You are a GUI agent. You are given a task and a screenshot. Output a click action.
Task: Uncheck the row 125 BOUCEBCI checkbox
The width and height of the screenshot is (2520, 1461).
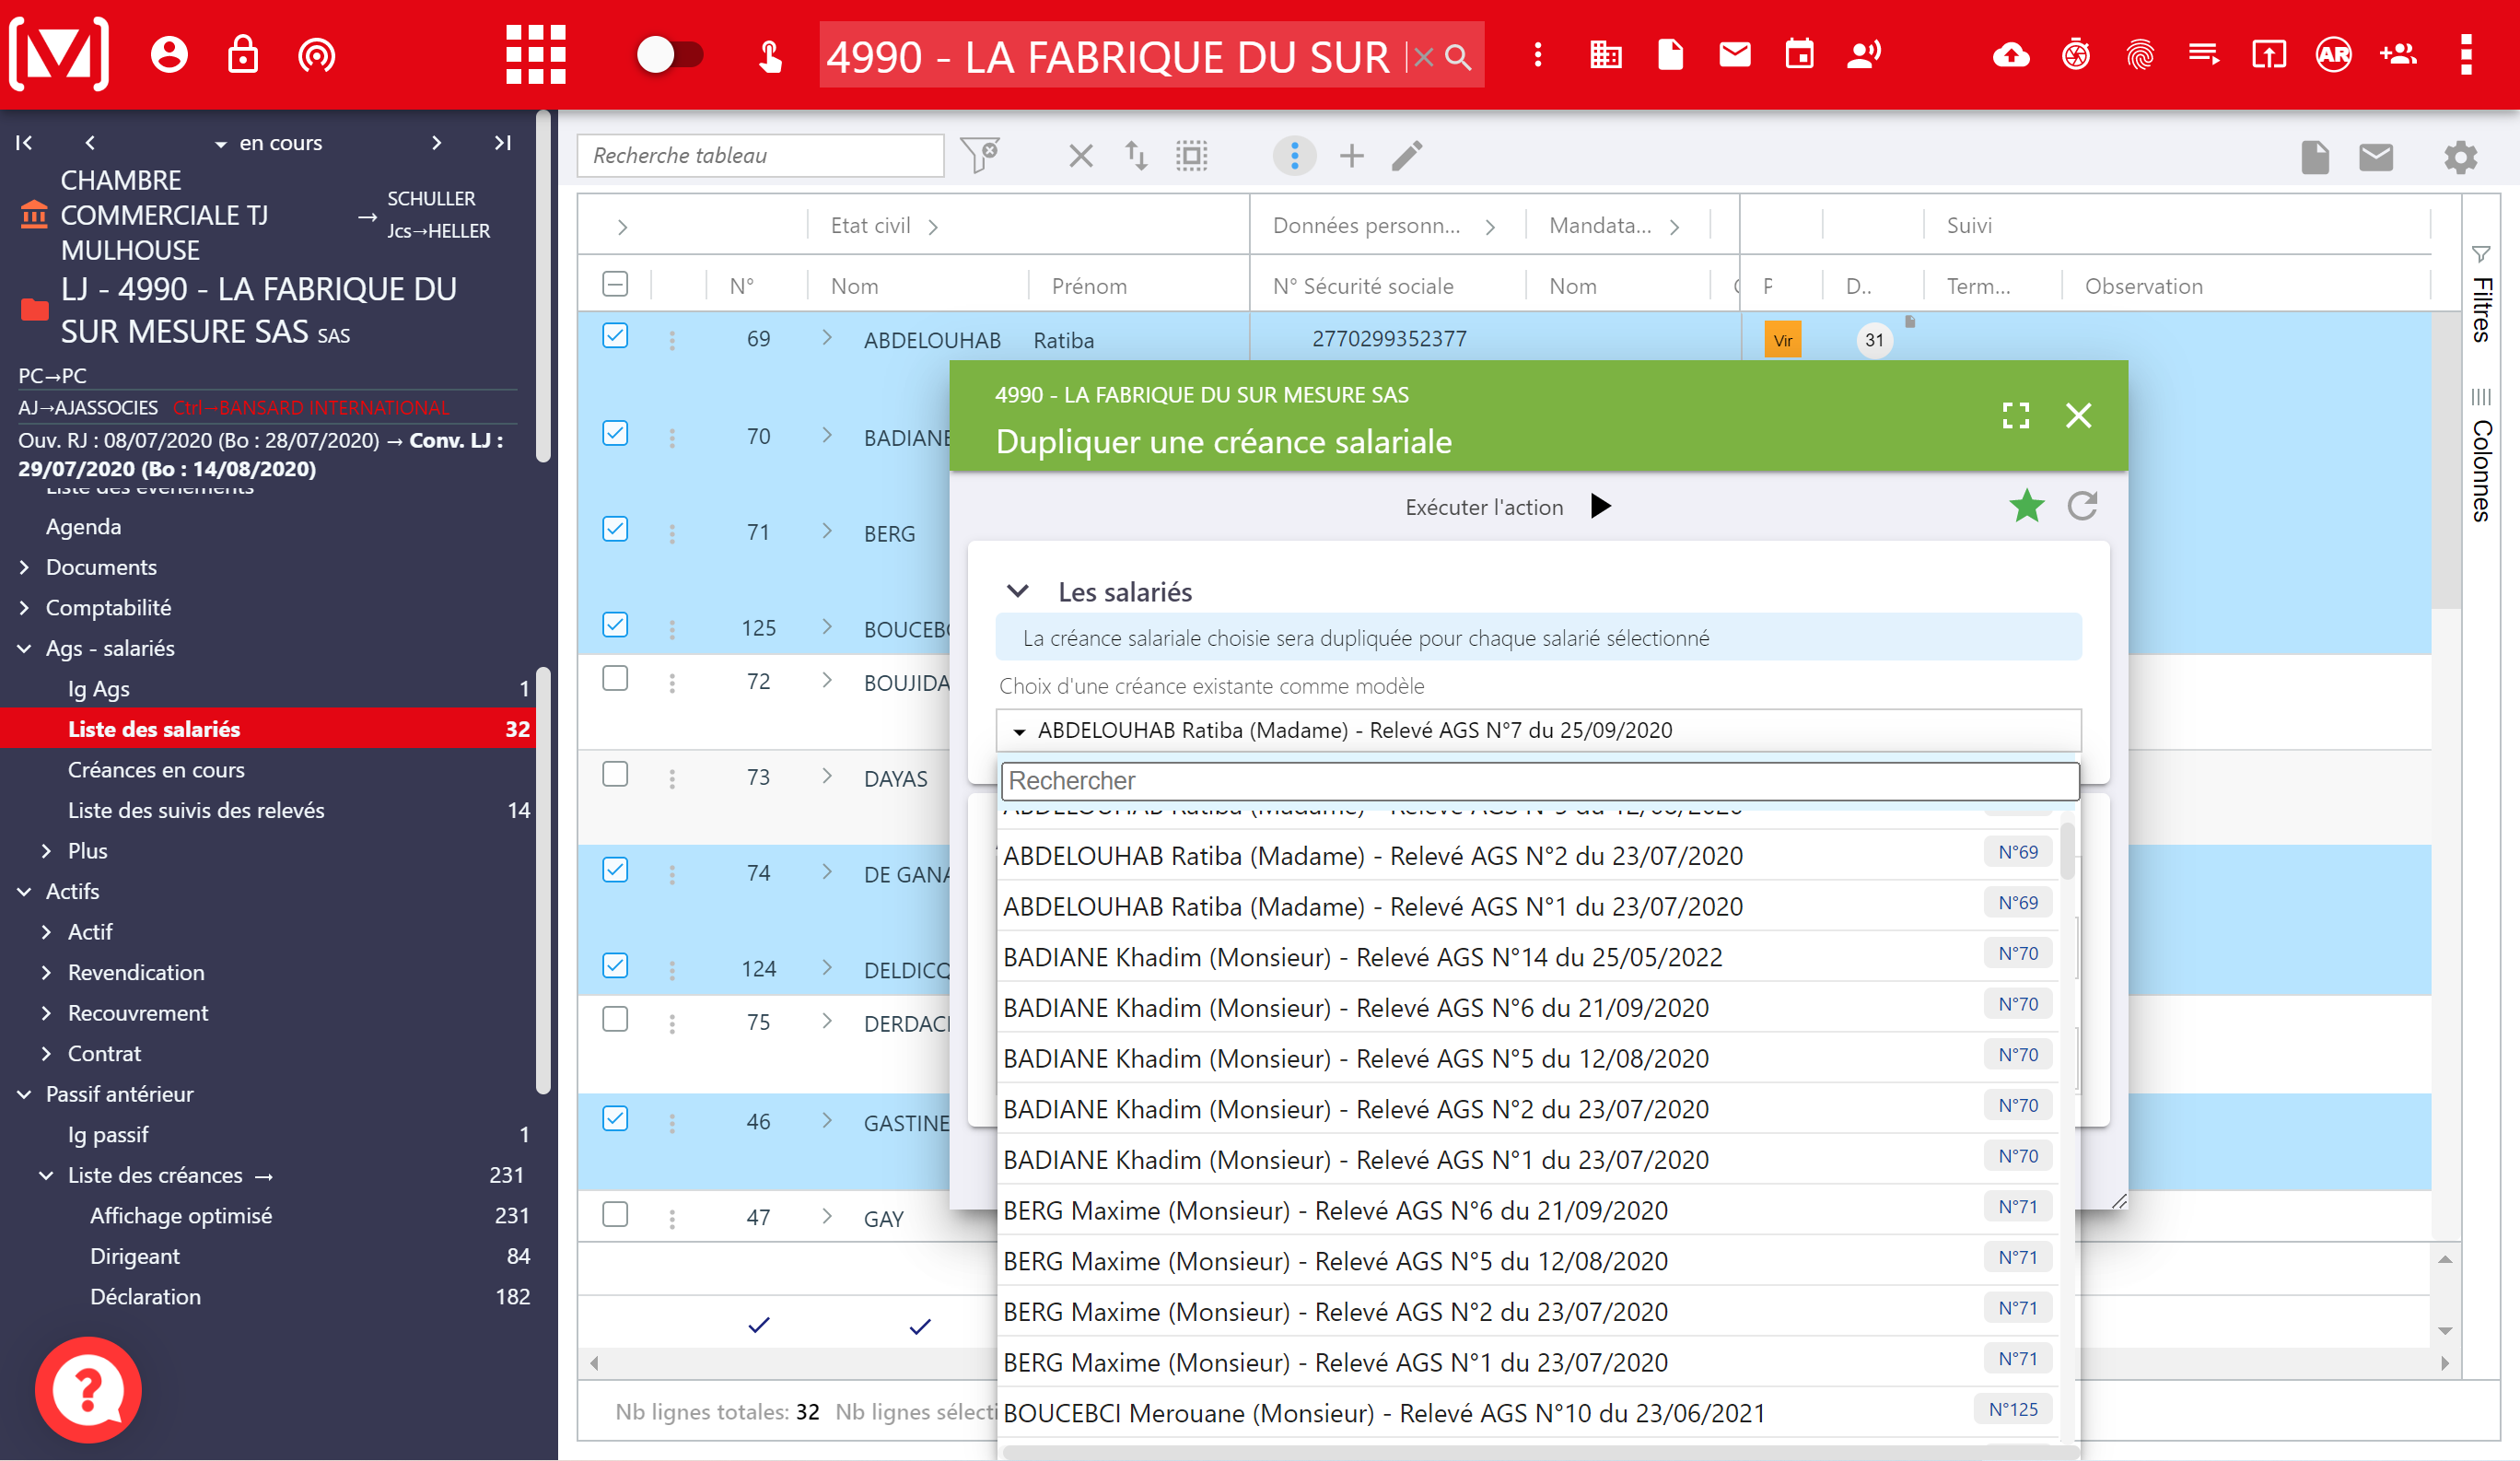[616, 626]
